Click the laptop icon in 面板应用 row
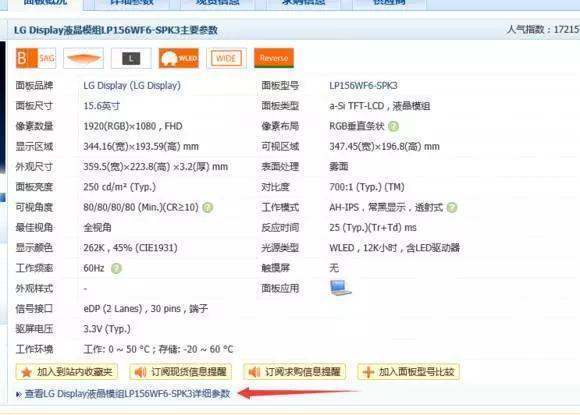 tap(340, 288)
